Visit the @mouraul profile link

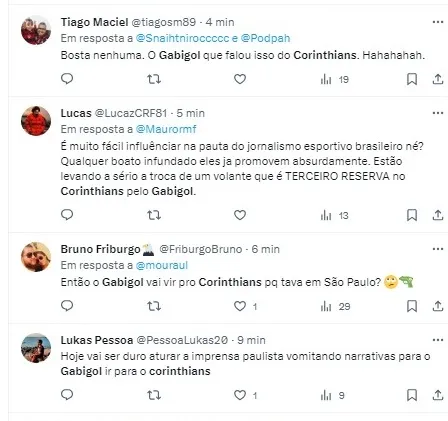click(162, 265)
